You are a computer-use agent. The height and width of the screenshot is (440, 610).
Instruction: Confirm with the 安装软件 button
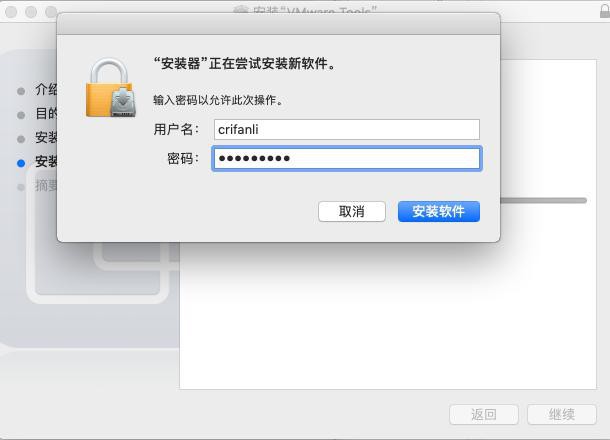tap(439, 211)
